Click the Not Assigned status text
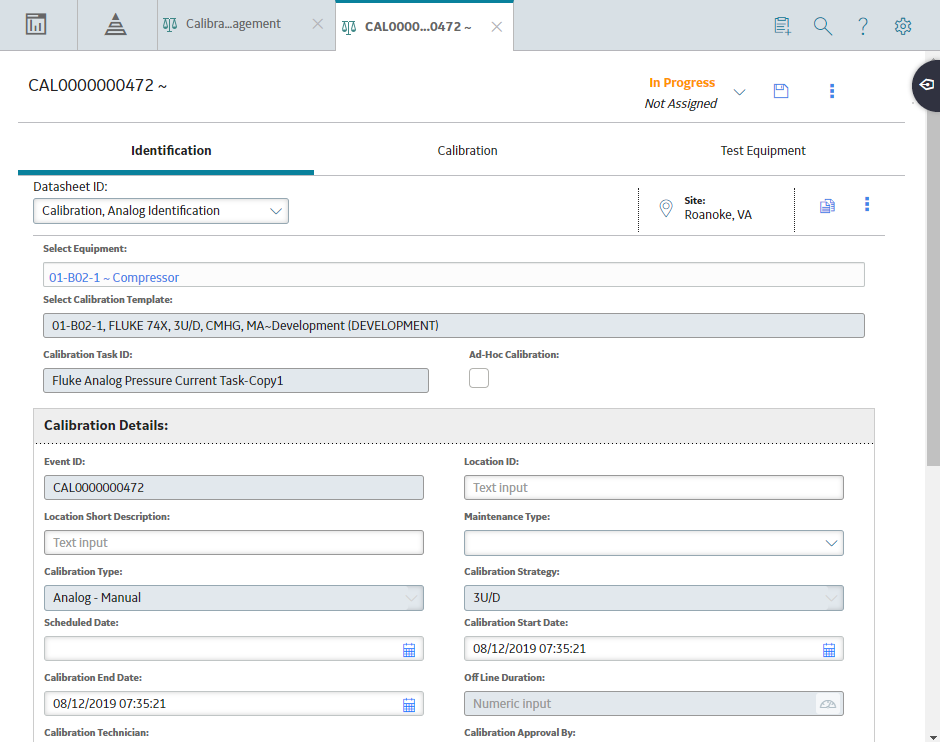 pyautogui.click(x=680, y=104)
